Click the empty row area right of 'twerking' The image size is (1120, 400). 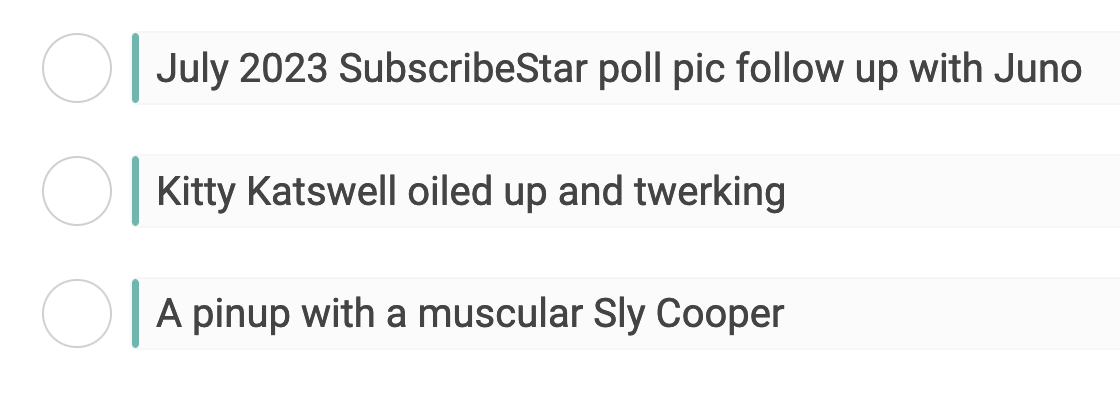(953, 191)
